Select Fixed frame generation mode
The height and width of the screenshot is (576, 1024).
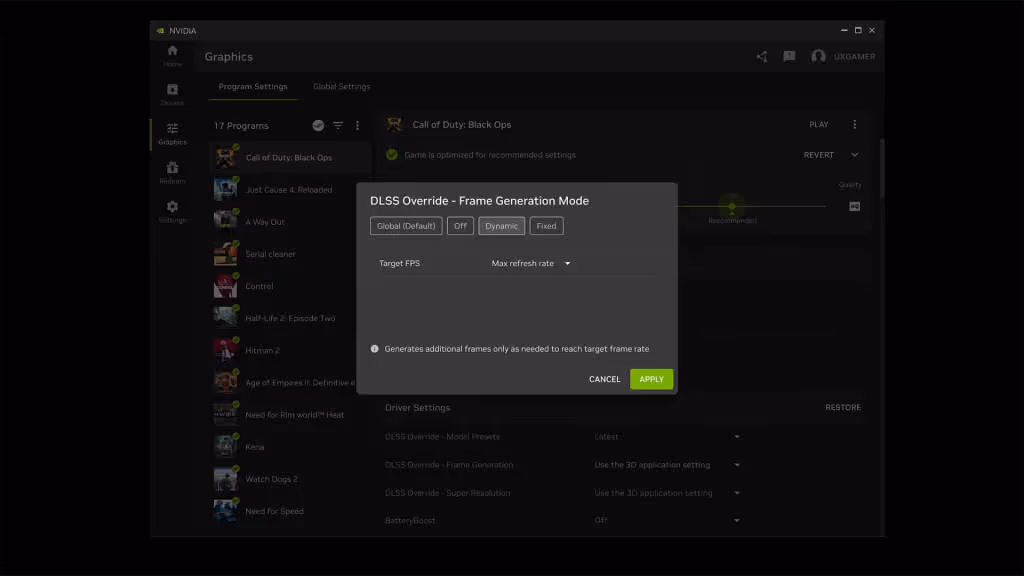[x=546, y=226]
